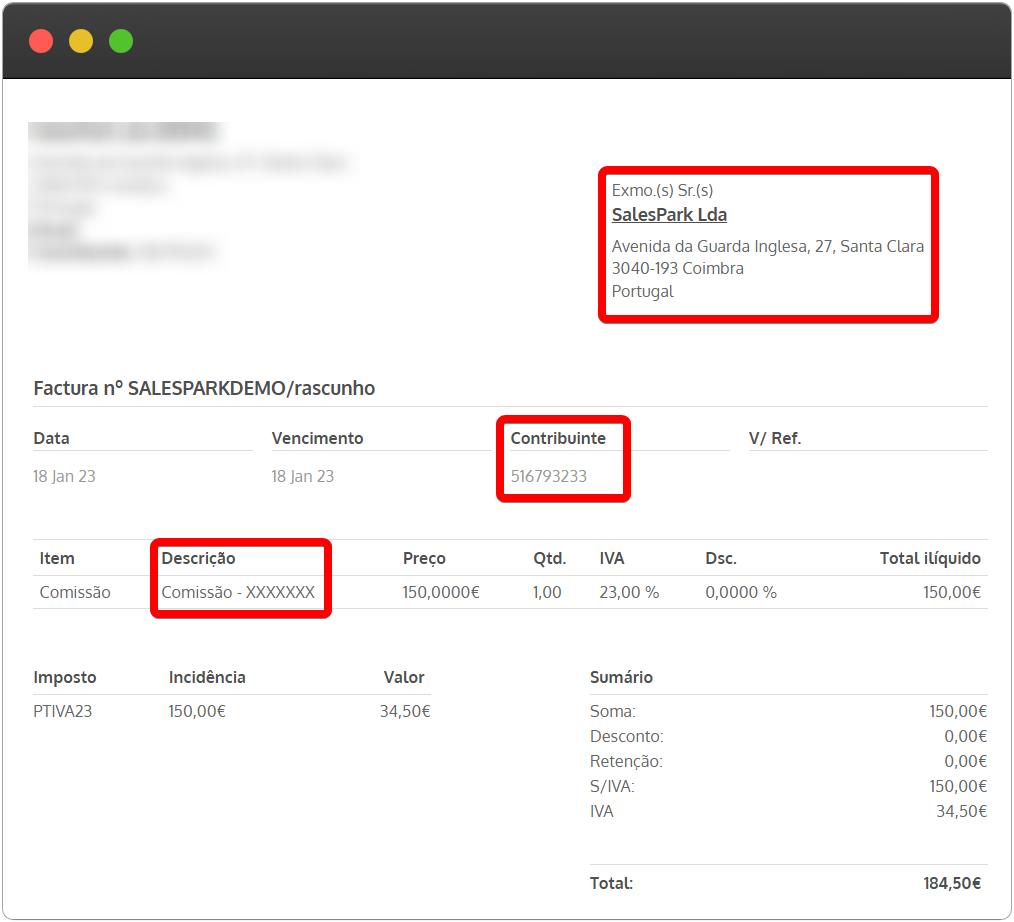This screenshot has width=1014, height=922.
Task: Click the invoice title Factura nº SALESPARKDEMO/rascunho
Action: click(x=204, y=388)
